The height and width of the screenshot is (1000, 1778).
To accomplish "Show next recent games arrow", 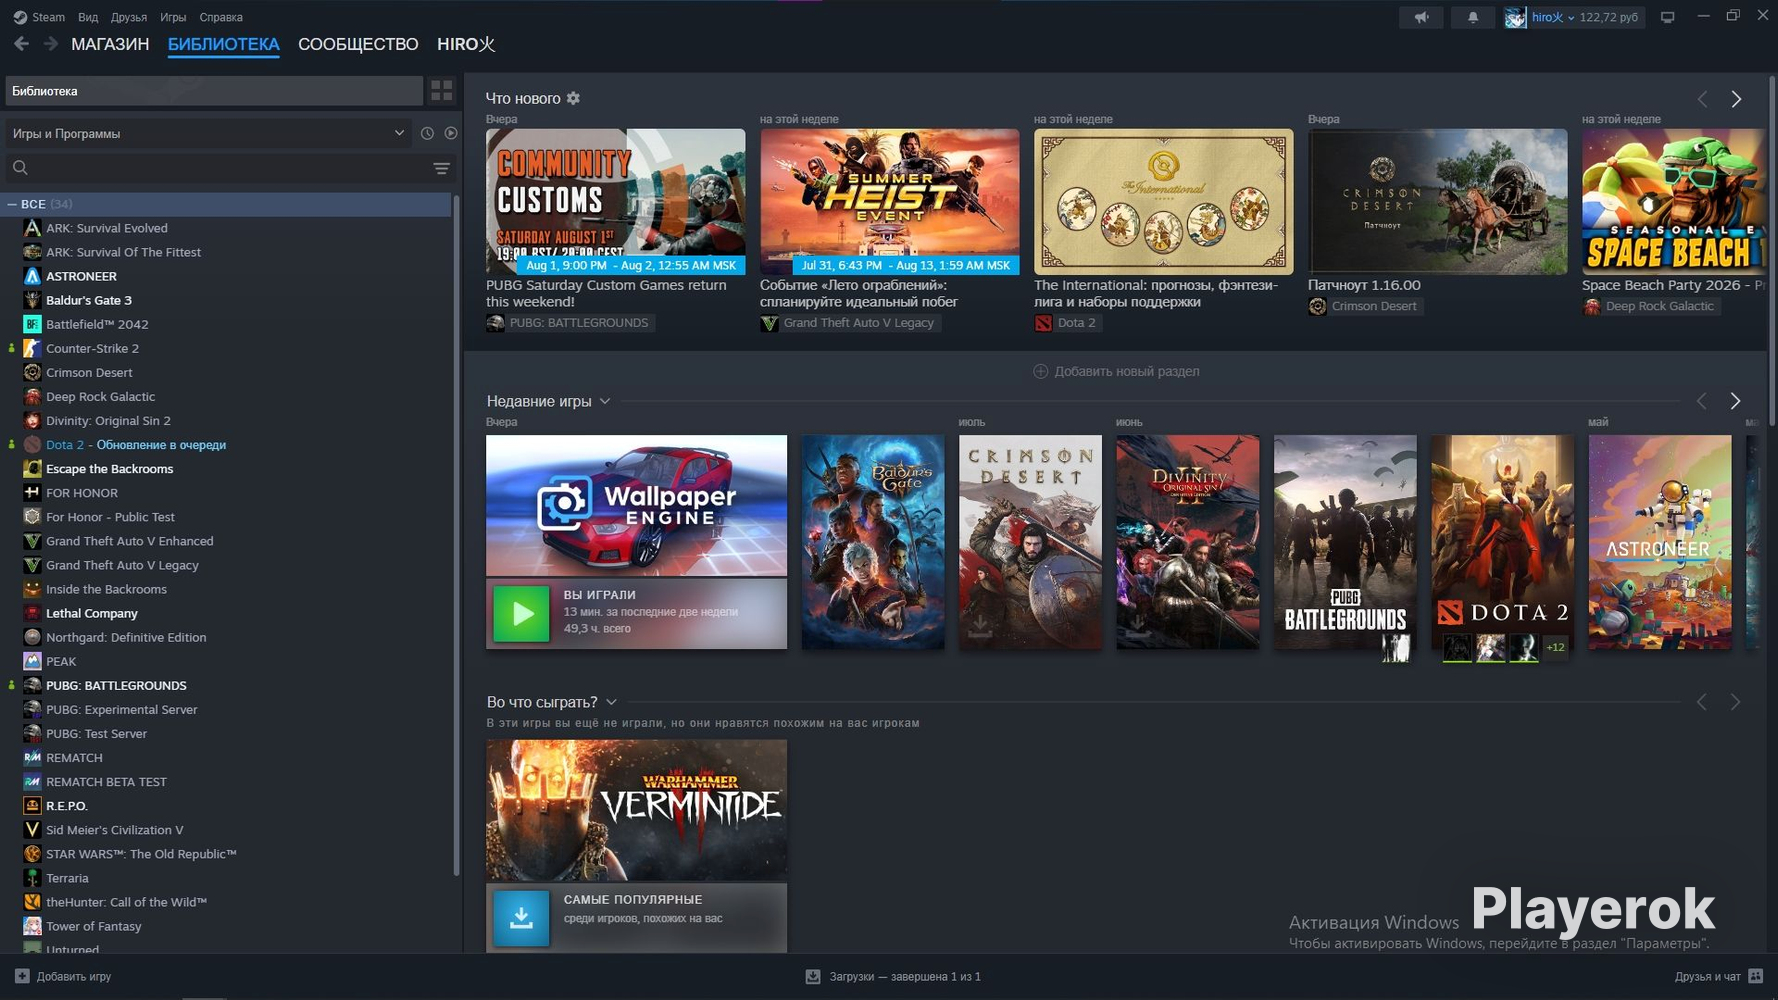I will click(x=1735, y=401).
